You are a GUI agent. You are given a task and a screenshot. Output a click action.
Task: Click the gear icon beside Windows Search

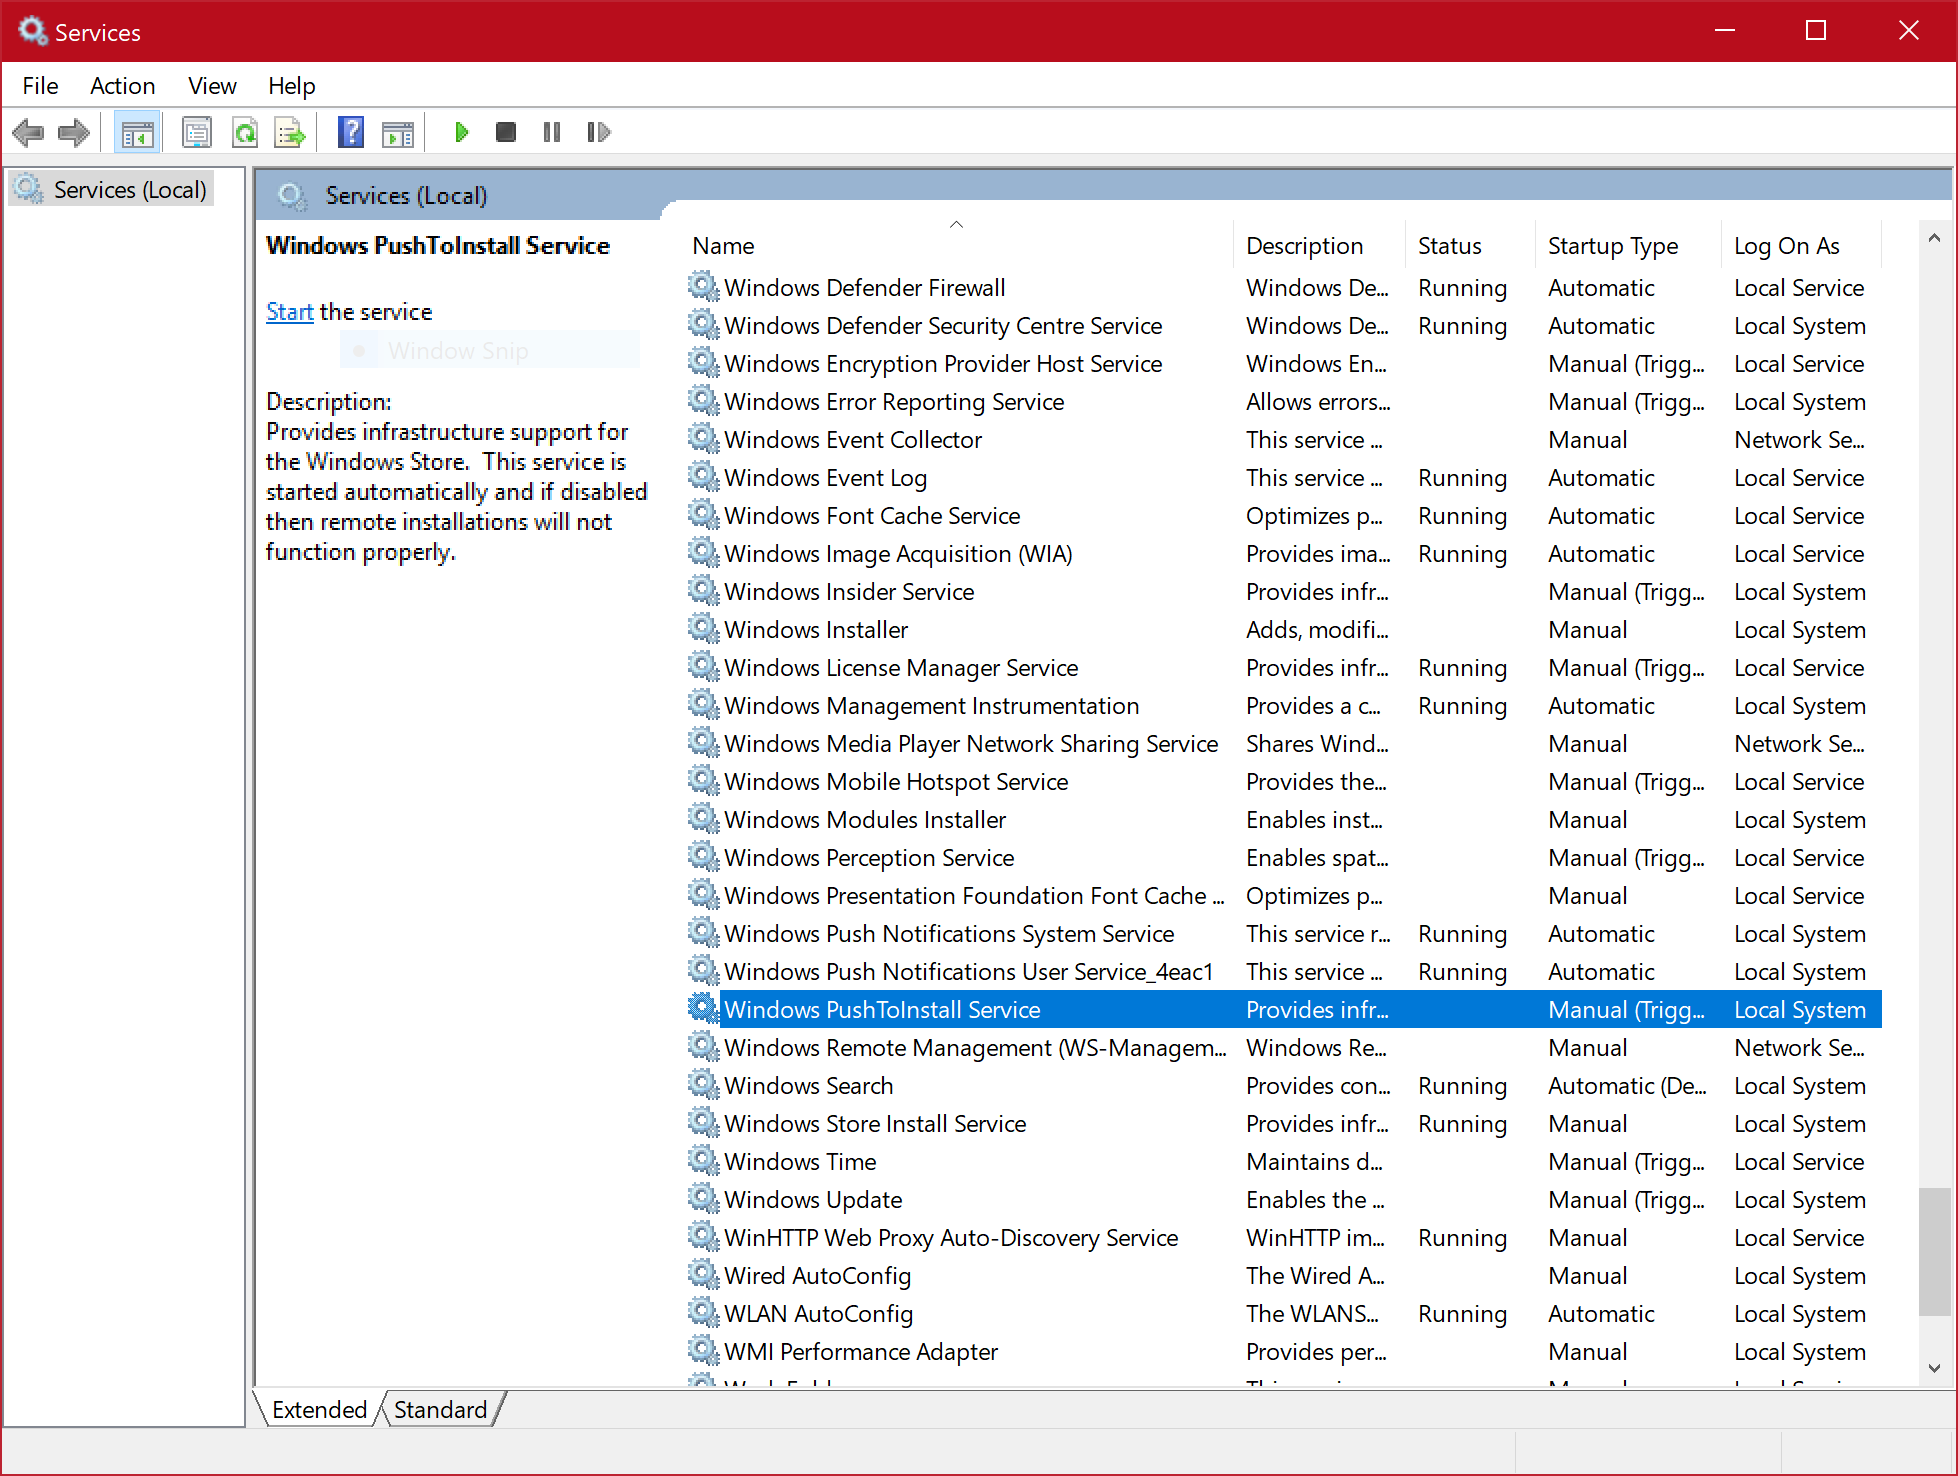click(x=704, y=1085)
